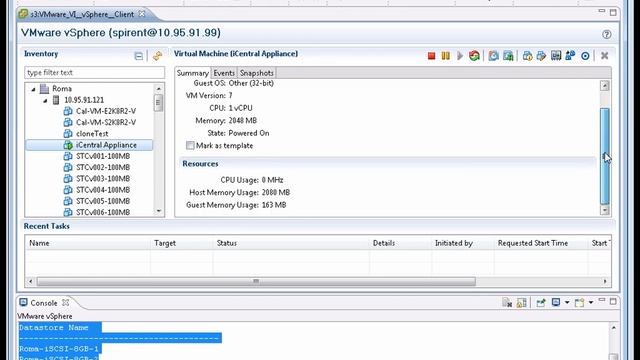Image resolution: width=640 pixels, height=360 pixels.
Task: Select STCv002-100MB virtual machine
Action: pyautogui.click(x=103, y=167)
